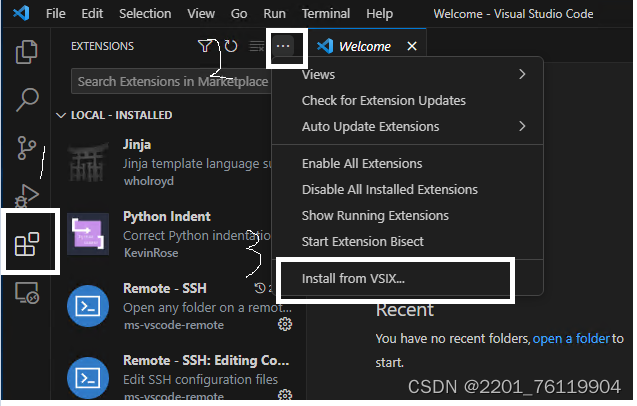Viewport: 637px width, 406px height.
Task: Open the Explorer view in activity bar
Action: pos(26,52)
